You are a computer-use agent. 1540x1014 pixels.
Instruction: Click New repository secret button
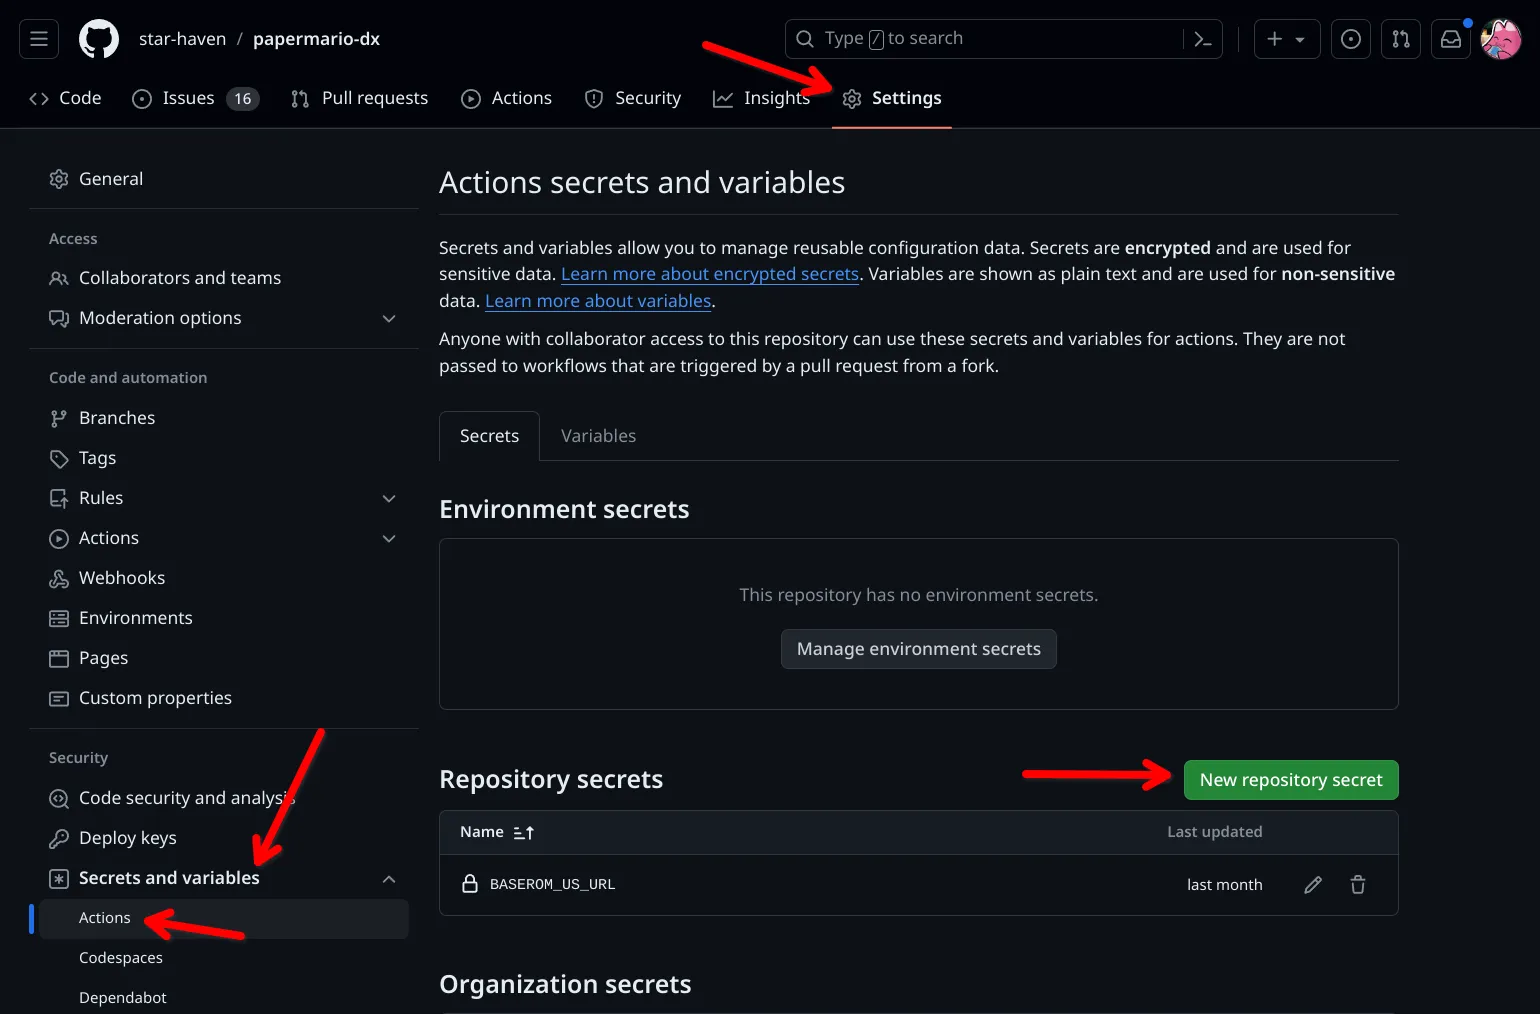(x=1290, y=780)
